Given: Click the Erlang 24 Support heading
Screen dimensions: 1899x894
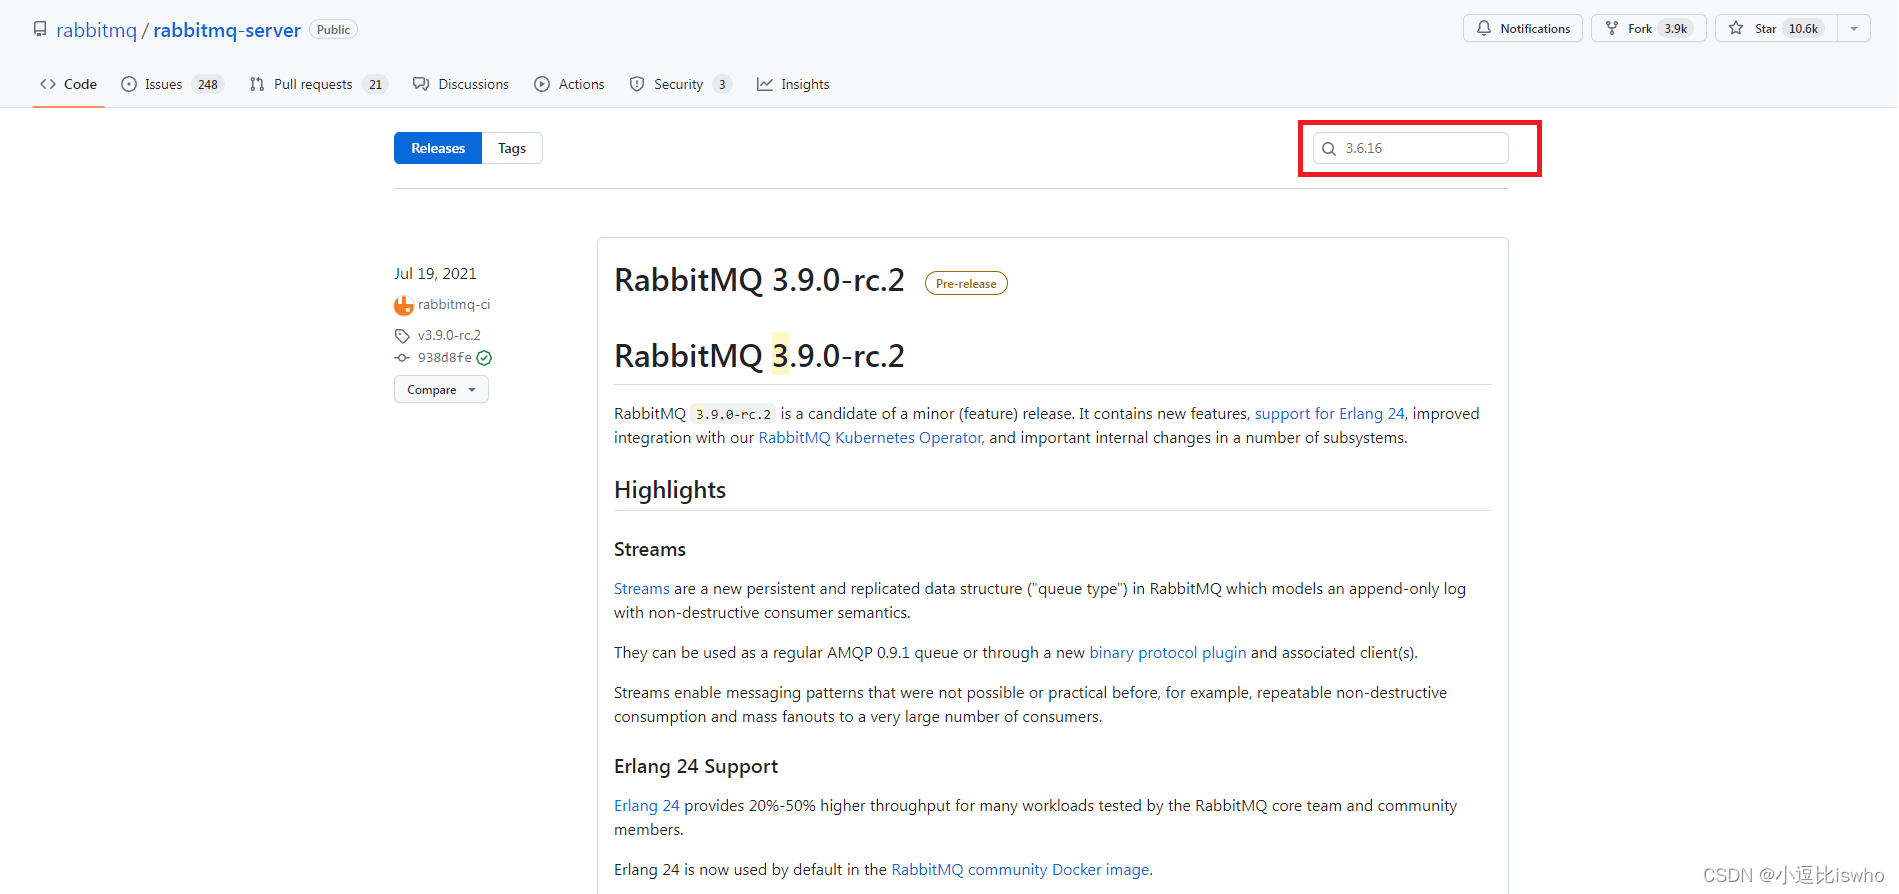Looking at the screenshot, I should (696, 766).
